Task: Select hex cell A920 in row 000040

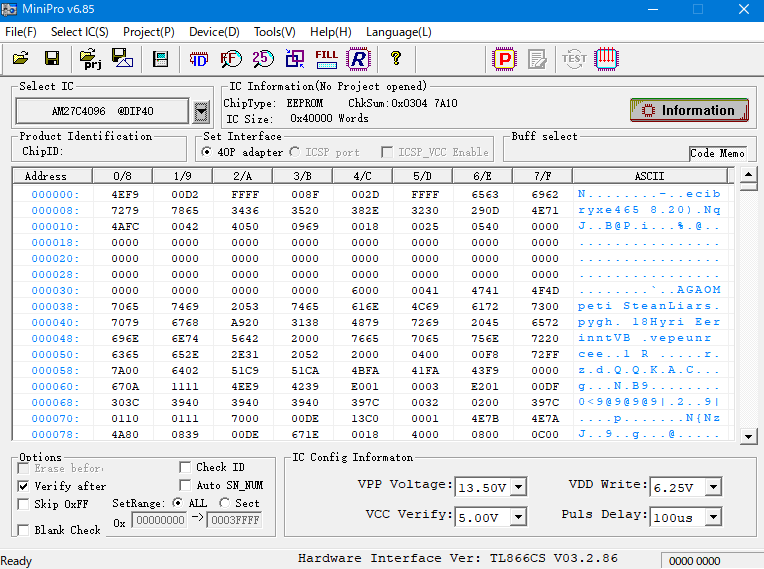Action: (245, 322)
